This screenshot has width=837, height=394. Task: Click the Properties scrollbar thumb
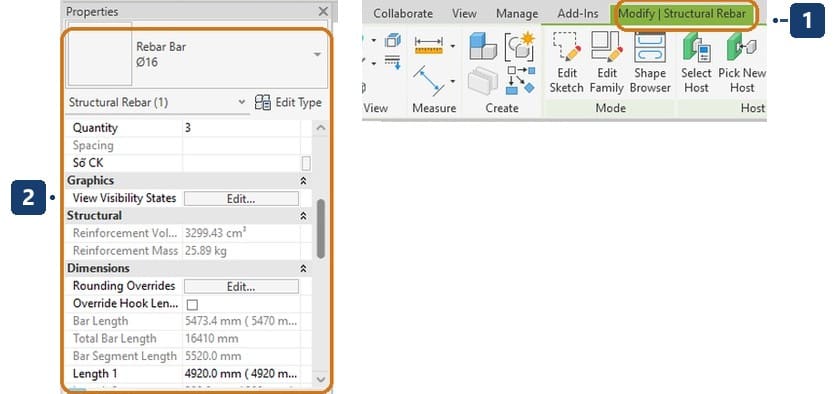tap(320, 228)
